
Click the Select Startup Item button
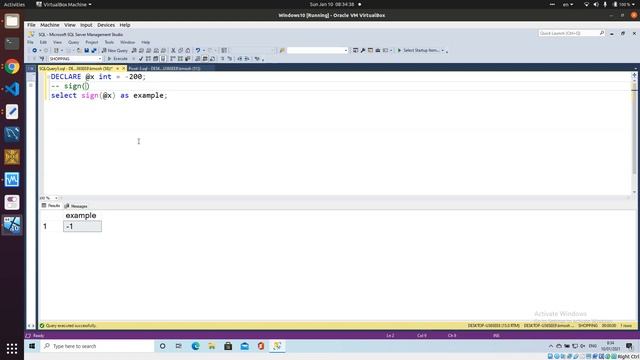point(418,50)
